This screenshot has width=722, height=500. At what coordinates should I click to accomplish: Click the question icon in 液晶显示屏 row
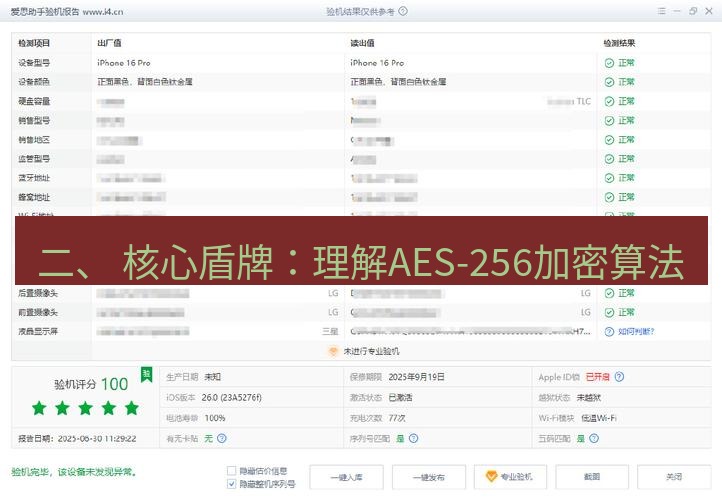pos(609,331)
